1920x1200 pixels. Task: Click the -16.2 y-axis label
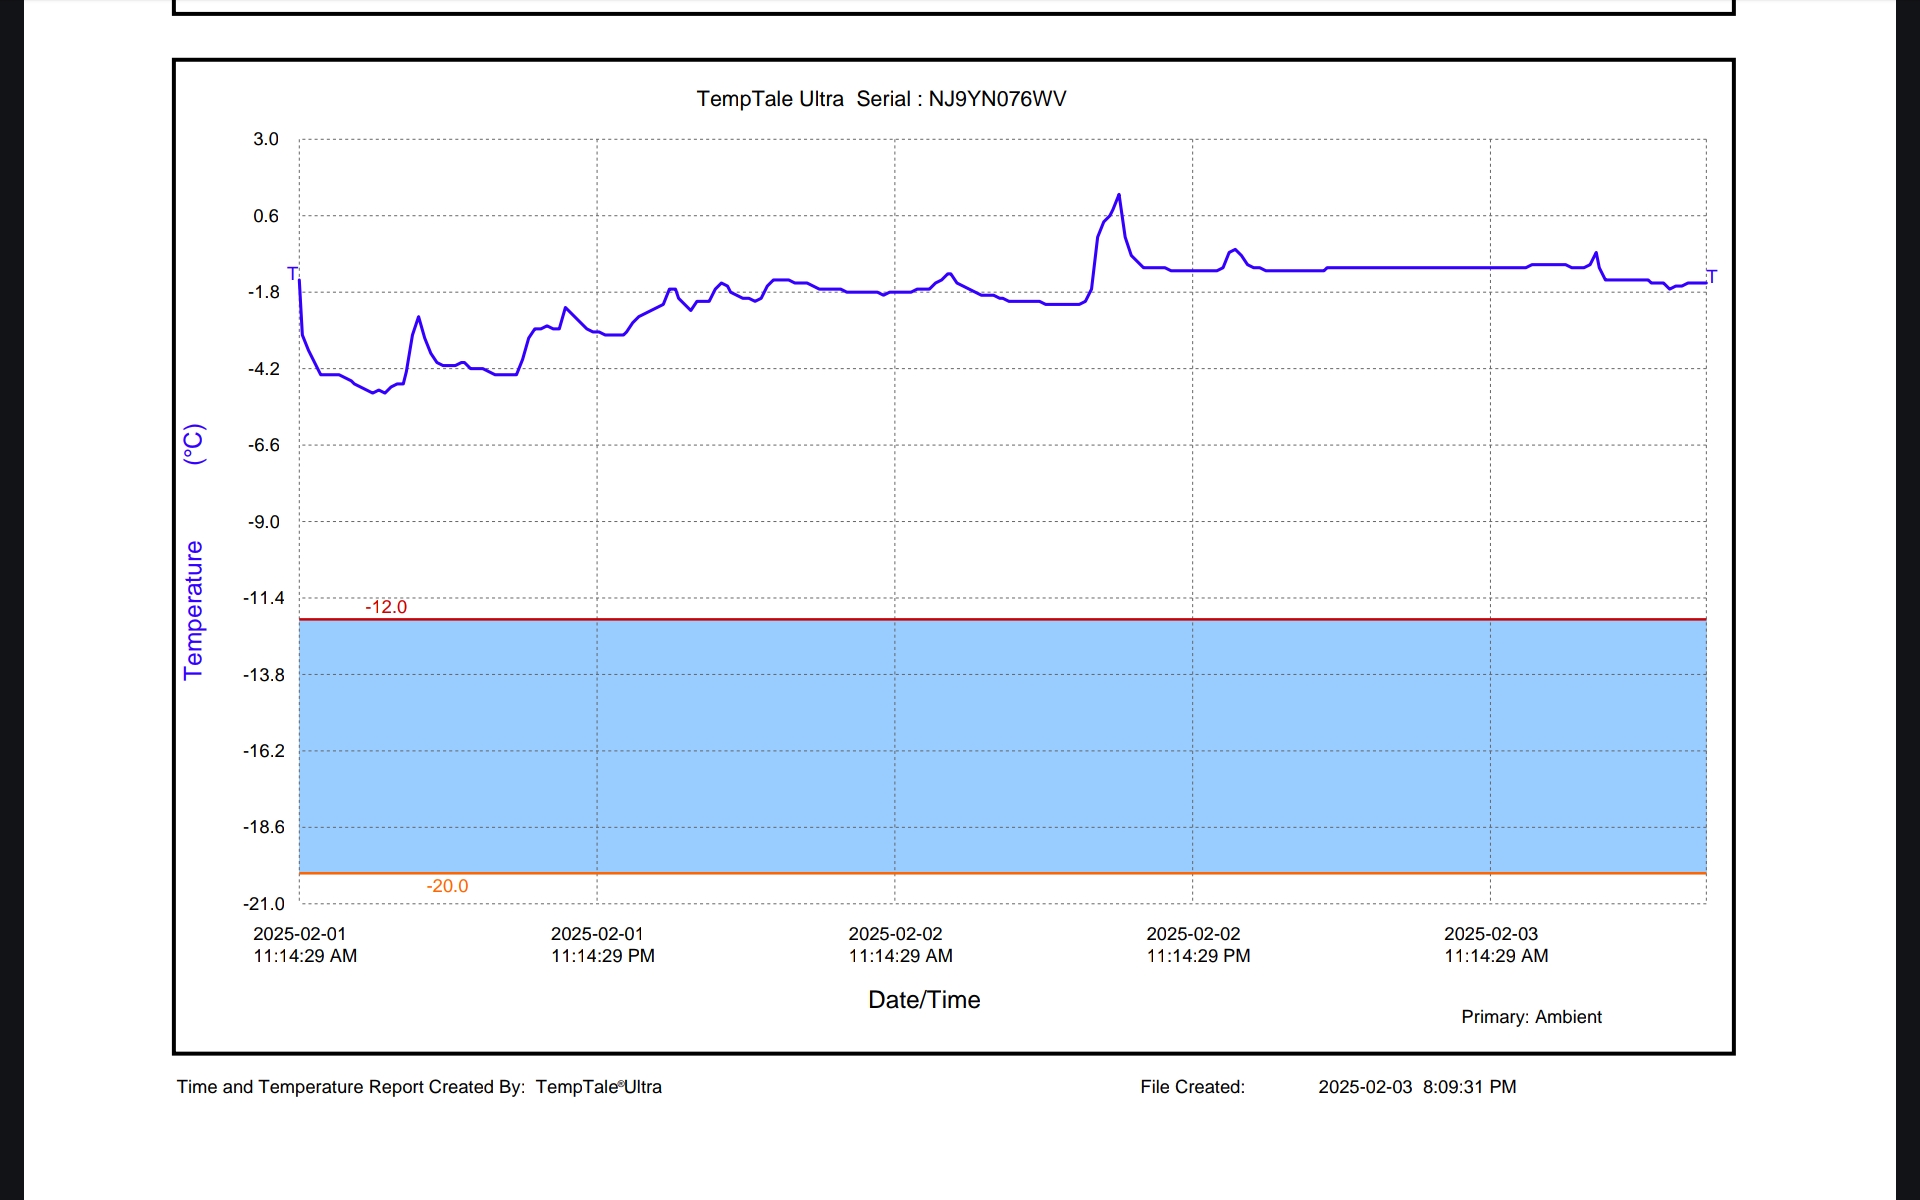point(264,751)
